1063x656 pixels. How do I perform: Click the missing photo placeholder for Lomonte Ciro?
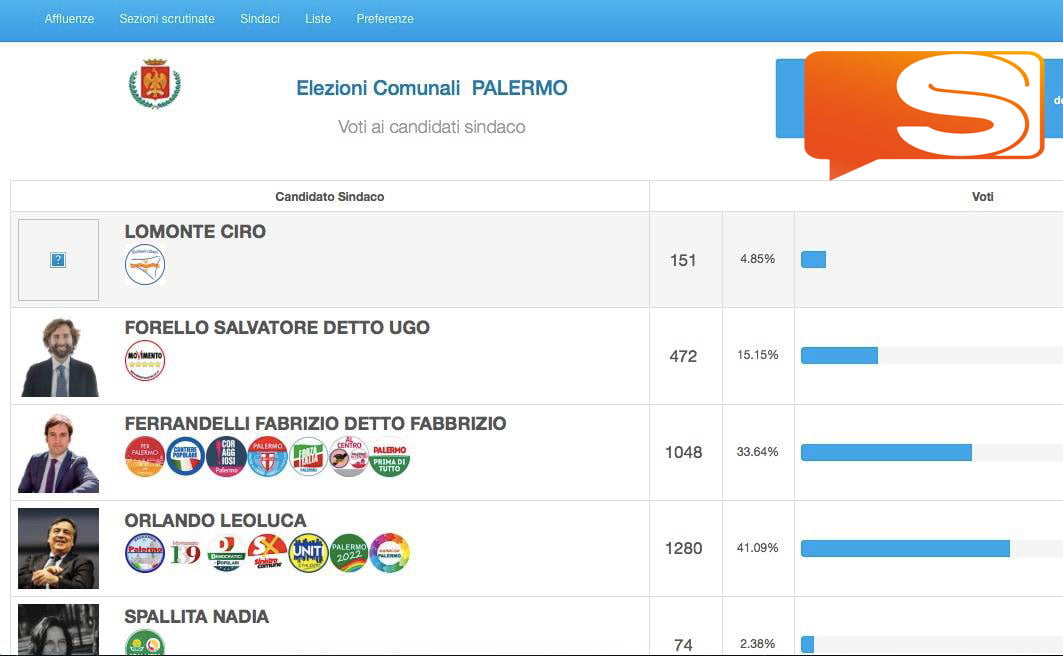(58, 260)
